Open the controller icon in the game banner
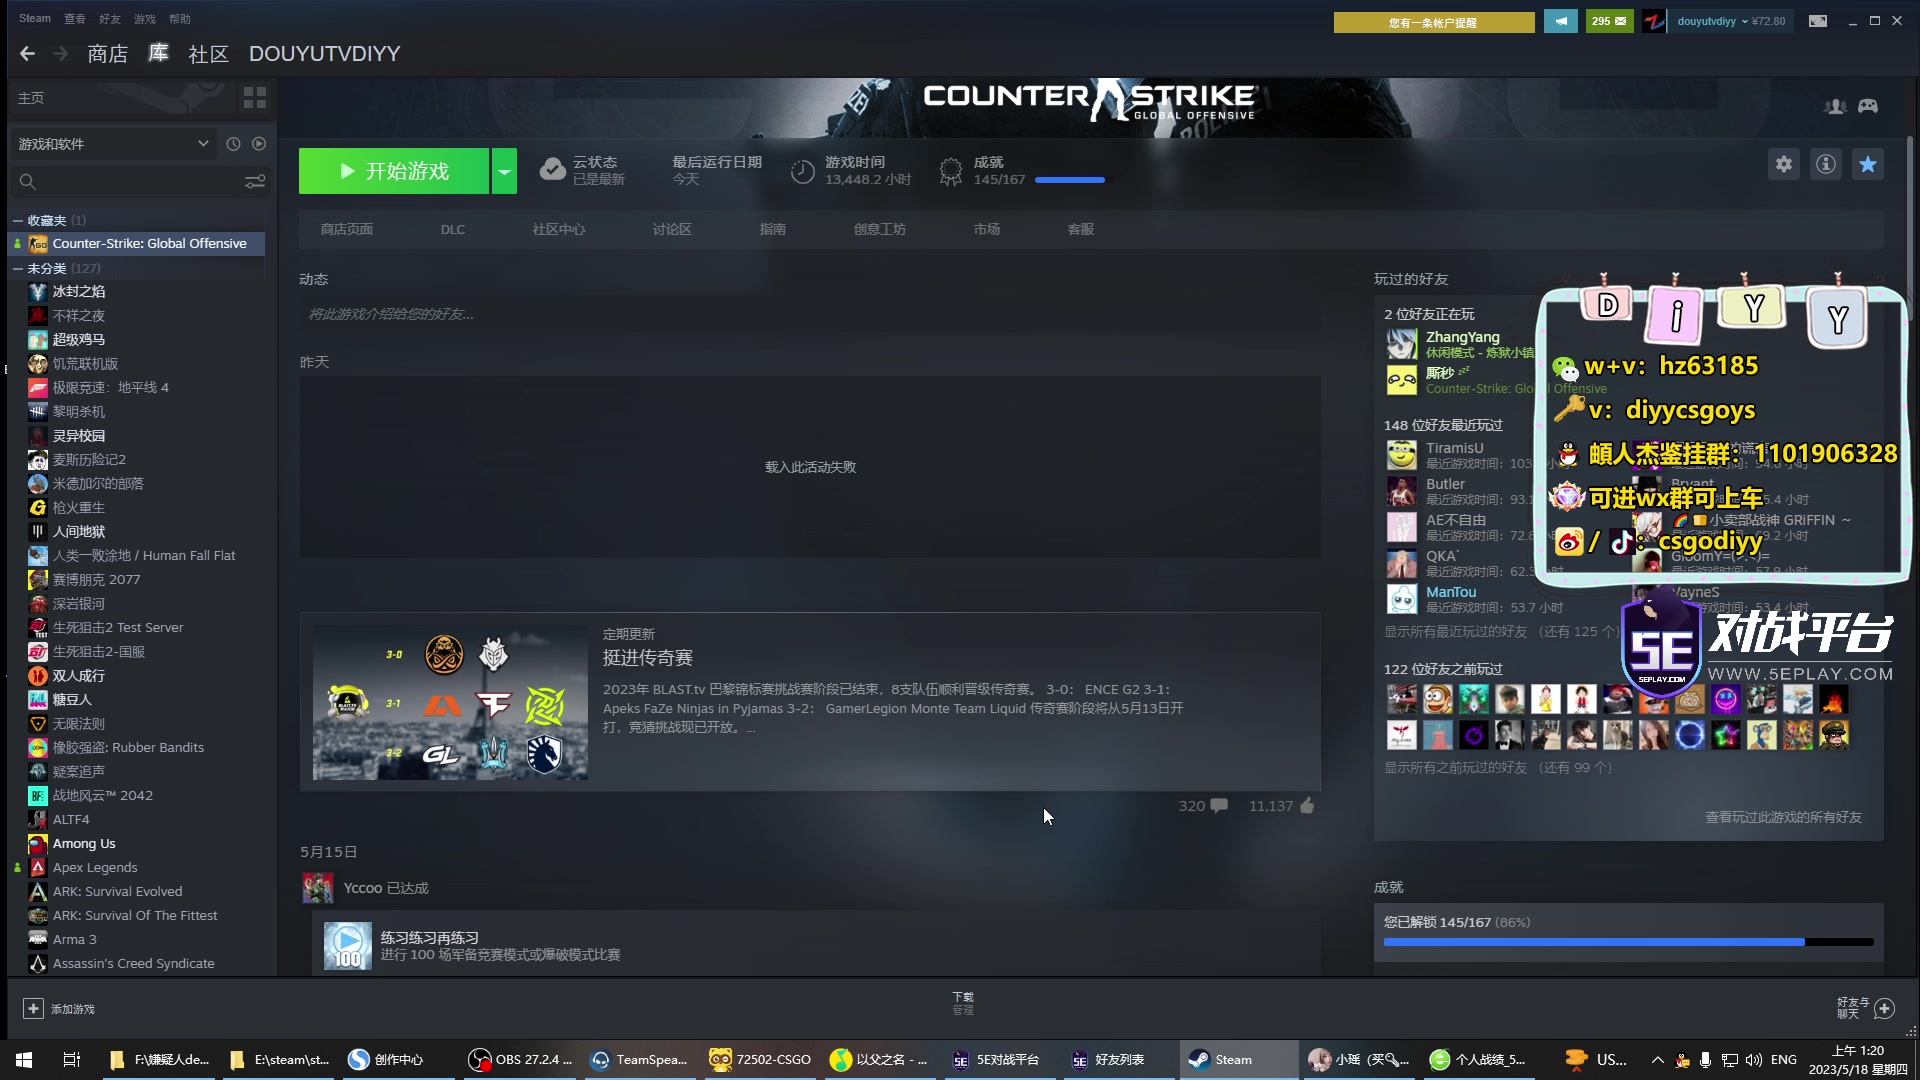The height and width of the screenshot is (1080, 1920). (x=1868, y=106)
